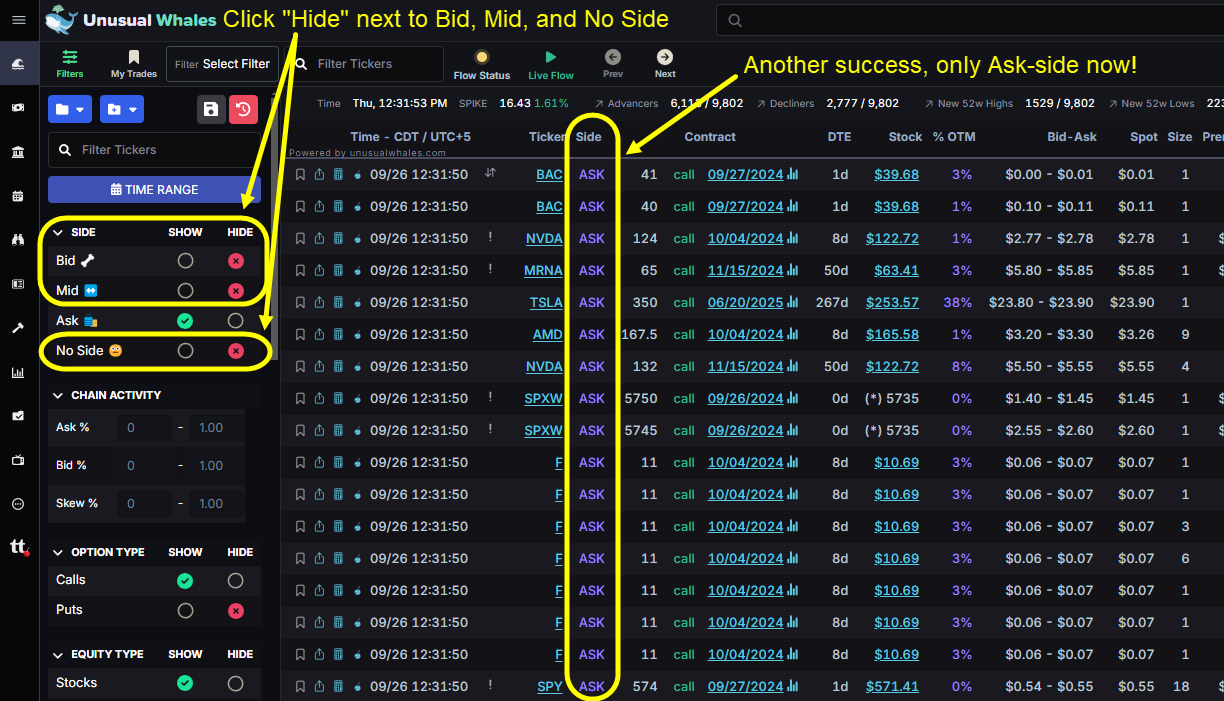Screen dimensions: 1224x701
Task: Click the Flow Status orange indicator icon
Action: pyautogui.click(x=481, y=57)
